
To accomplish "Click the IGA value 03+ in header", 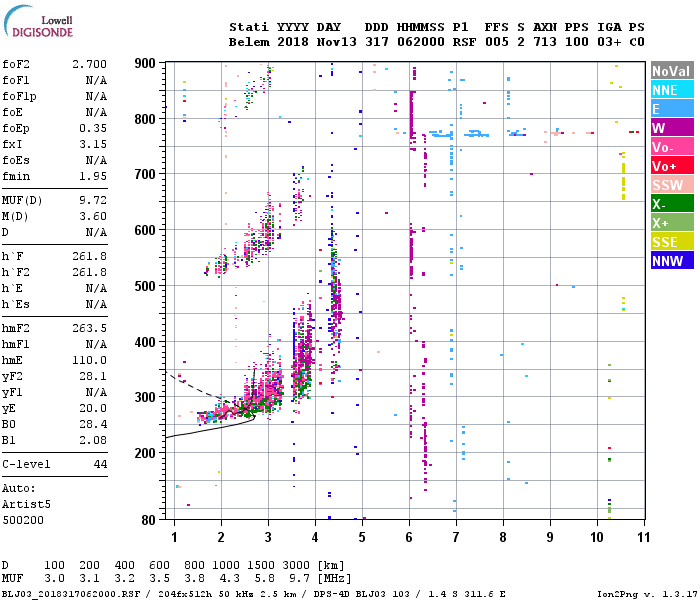I will [x=609, y=42].
